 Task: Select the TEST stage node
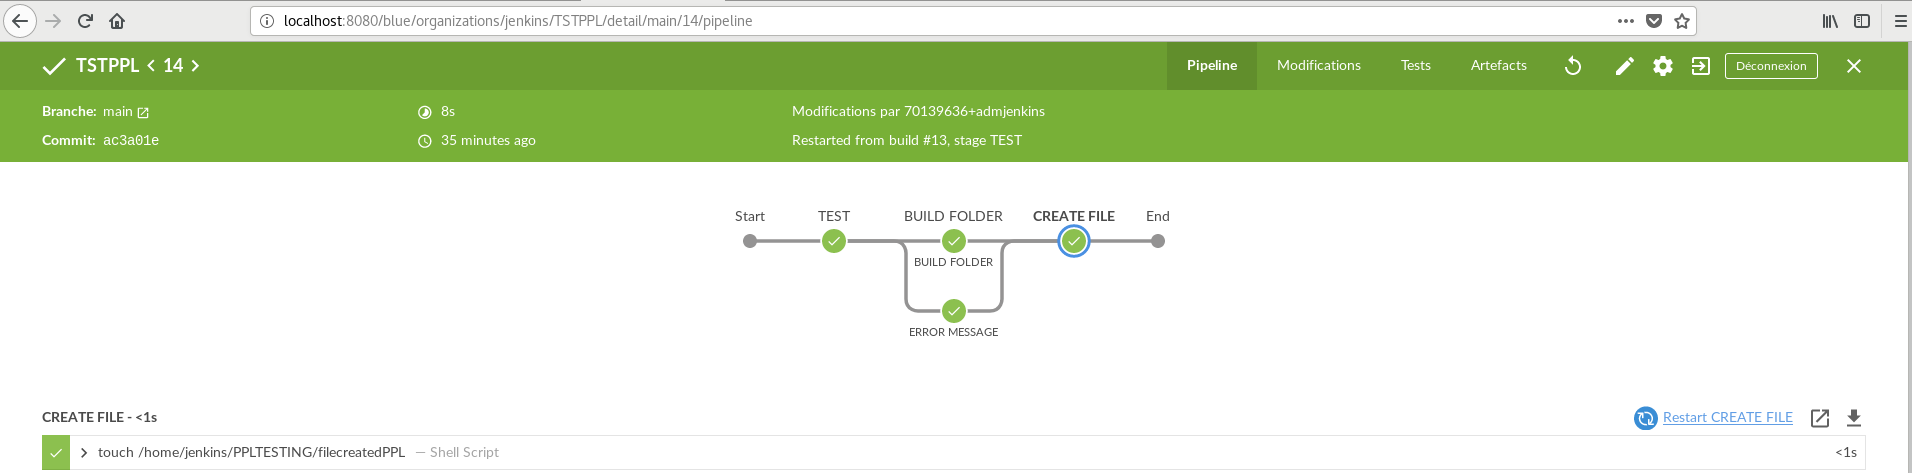click(x=833, y=241)
